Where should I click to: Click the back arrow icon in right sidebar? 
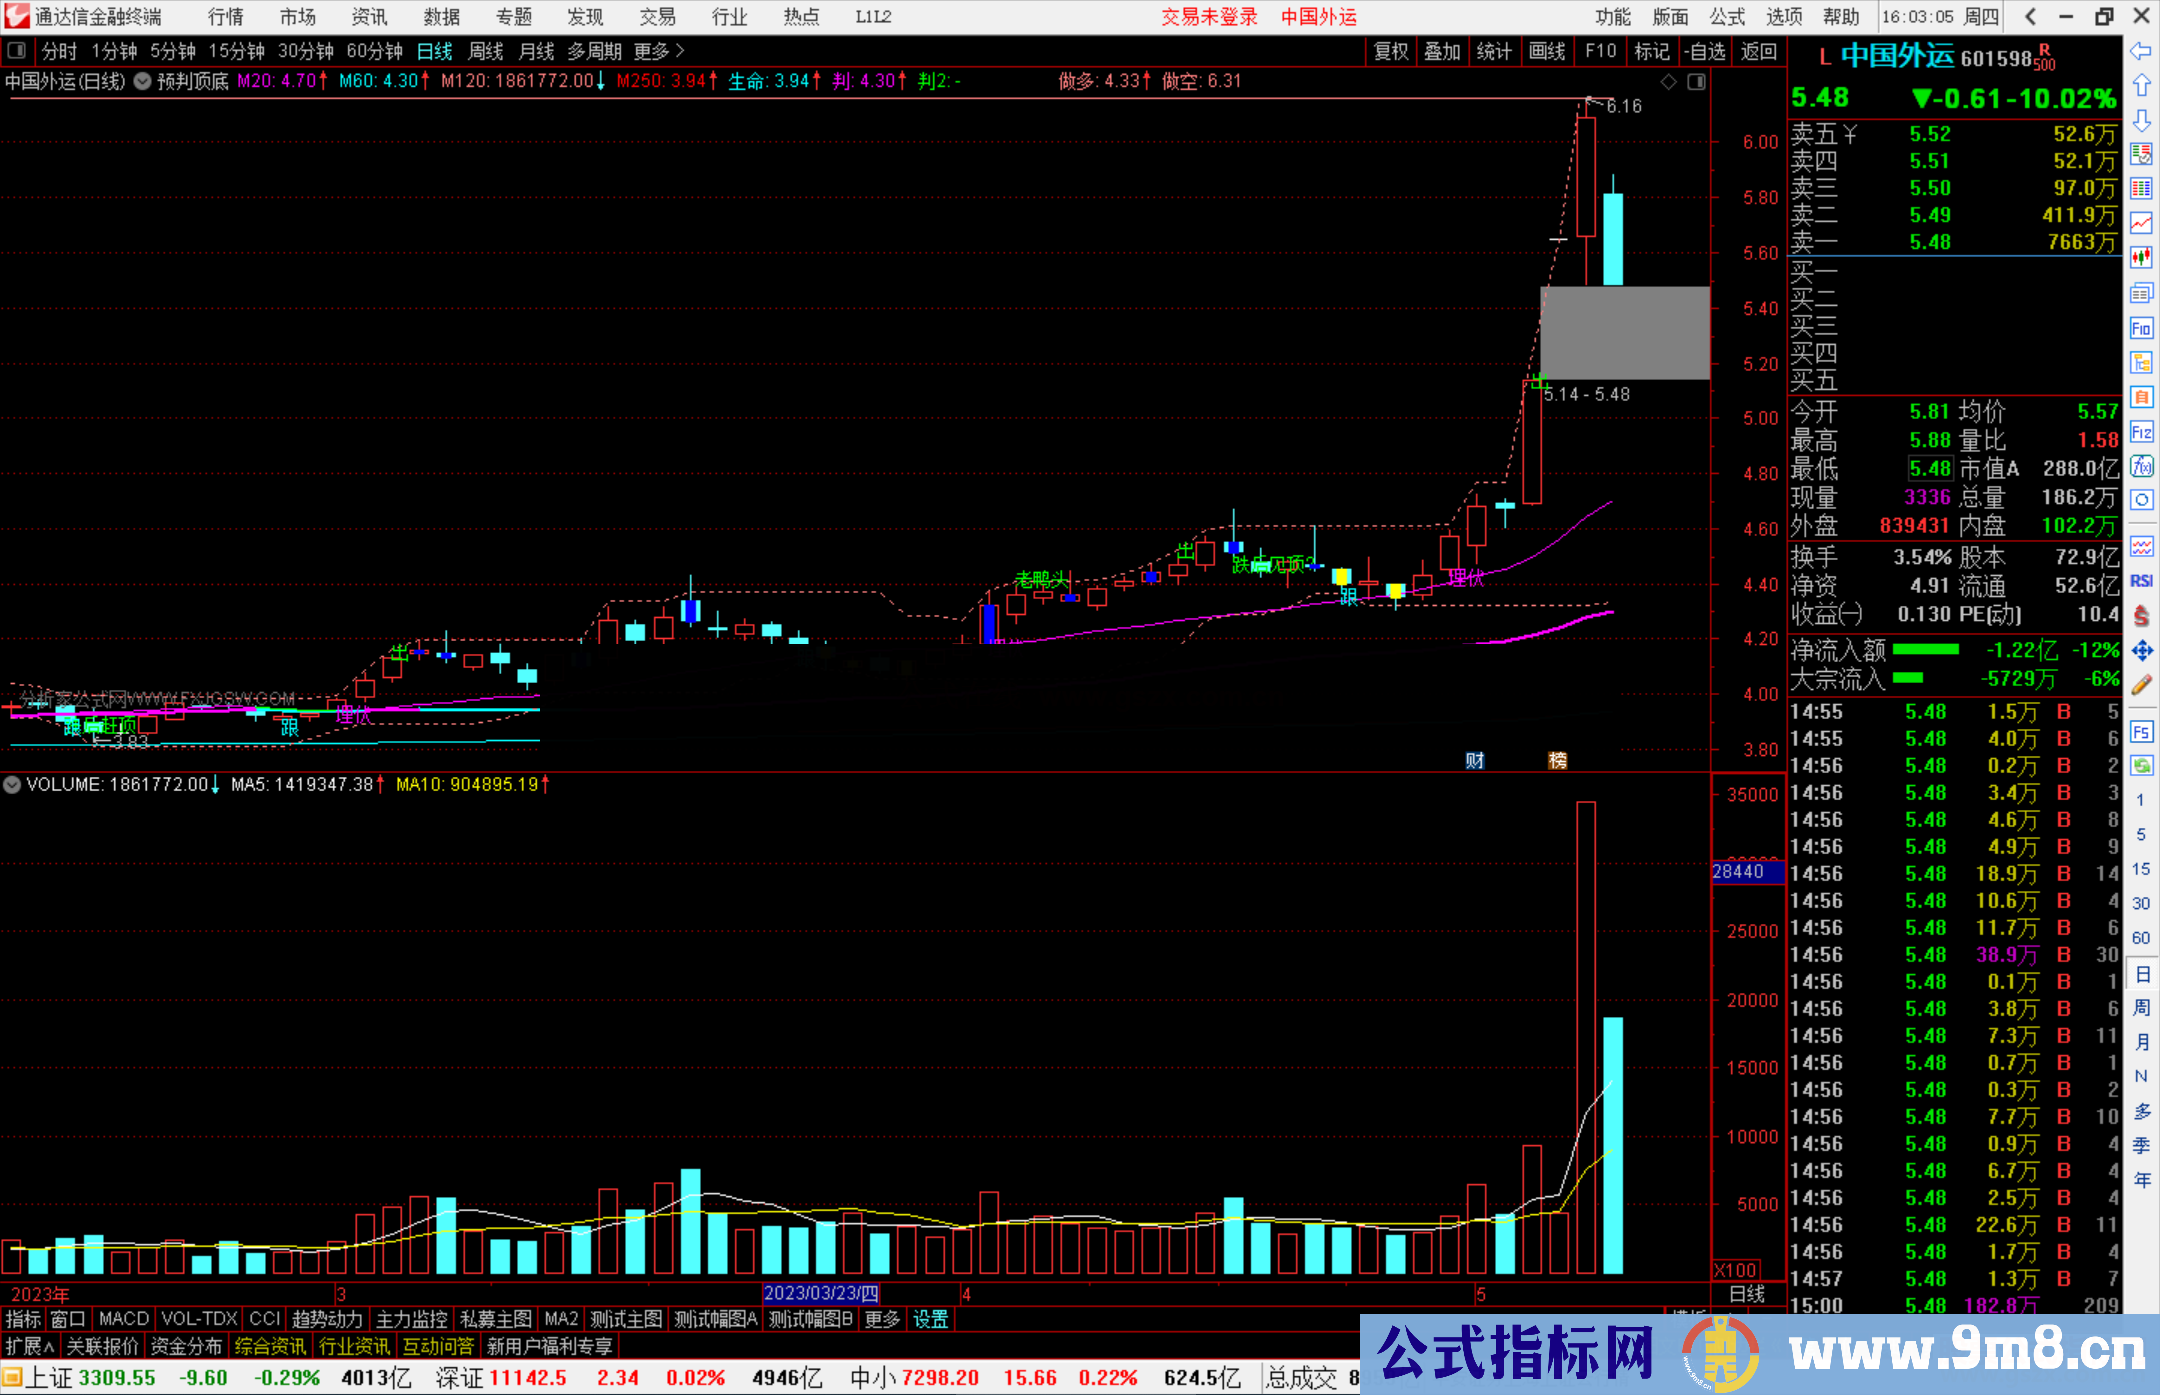(2141, 51)
